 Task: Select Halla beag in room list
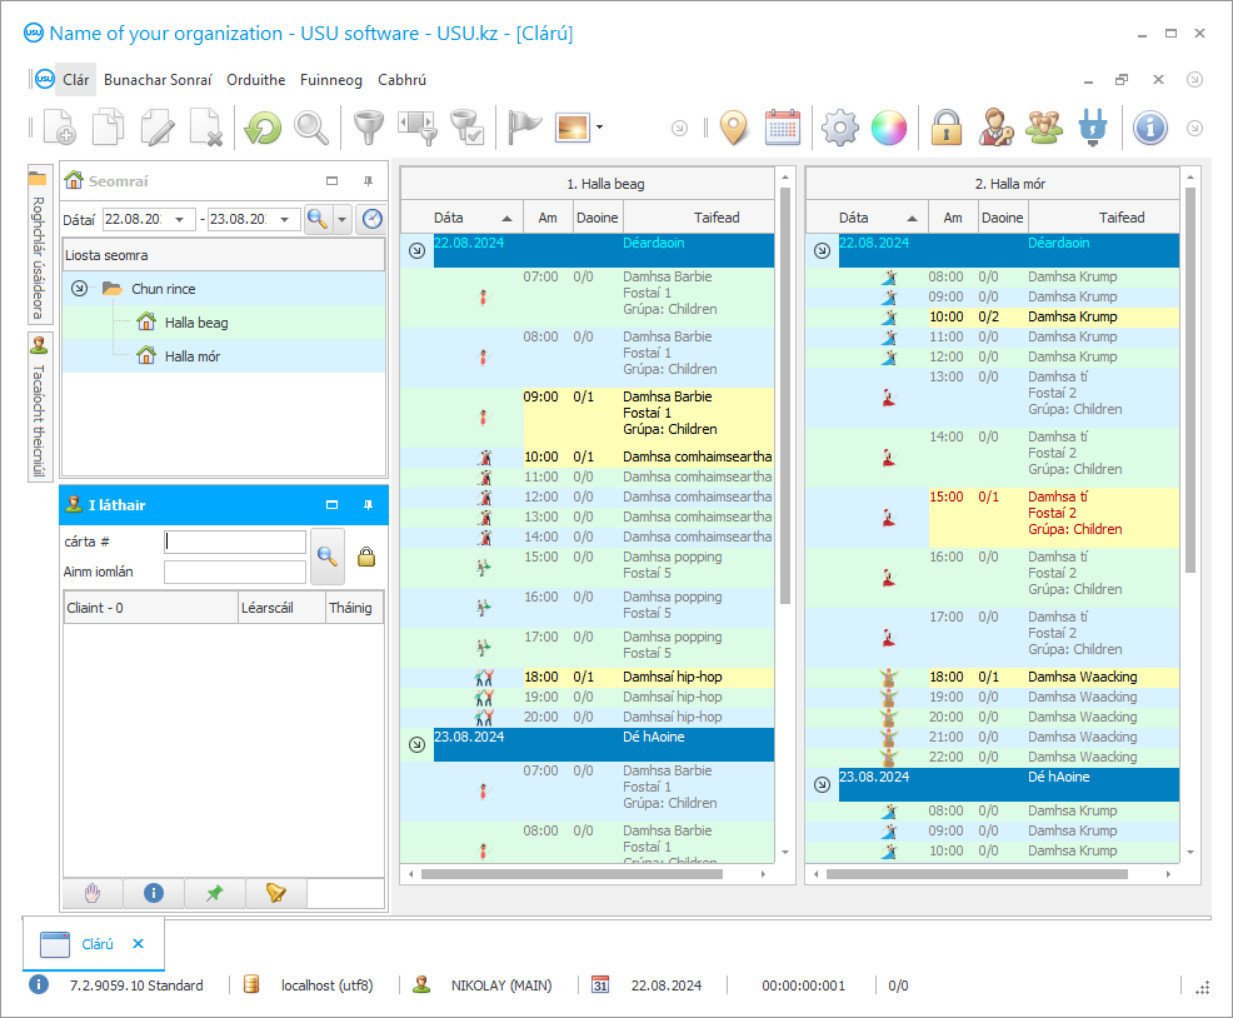click(196, 322)
